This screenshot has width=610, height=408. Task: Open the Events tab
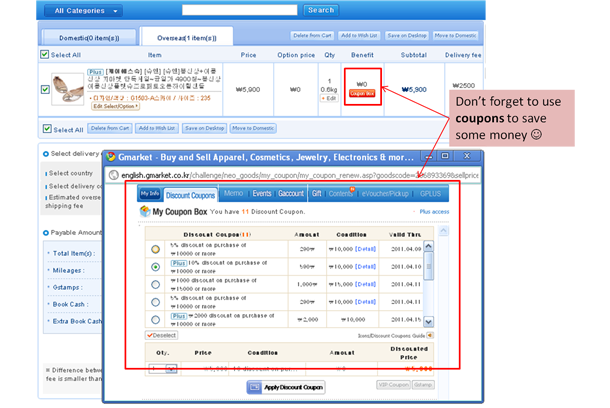(x=262, y=193)
